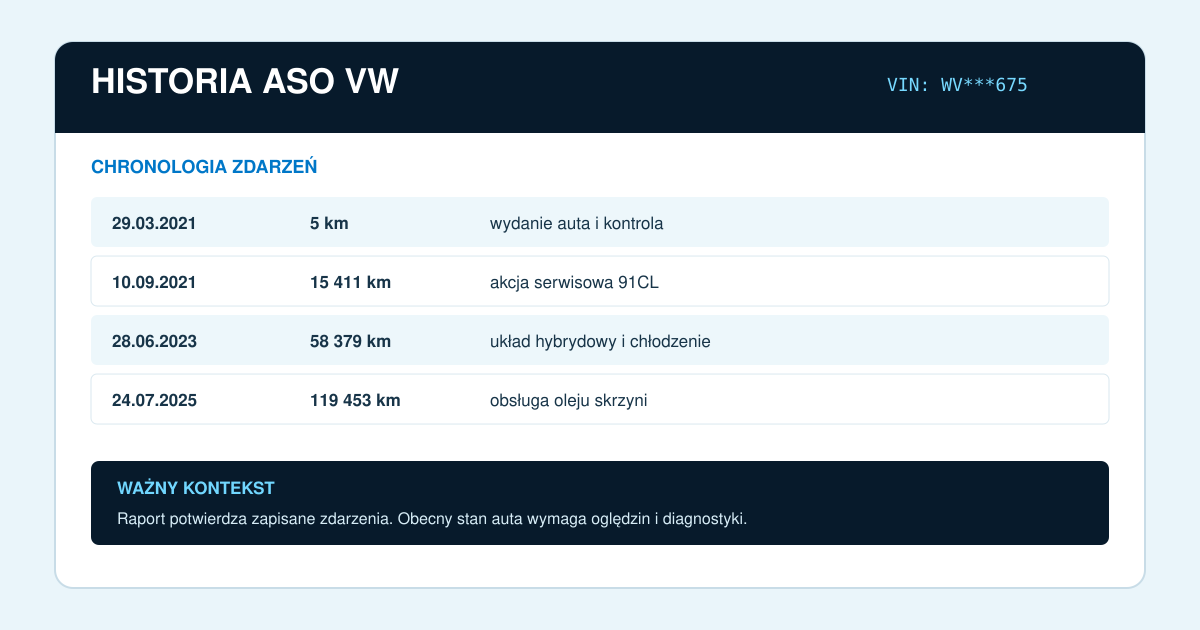Click the HISTORIA ASO VW title

tap(245, 82)
